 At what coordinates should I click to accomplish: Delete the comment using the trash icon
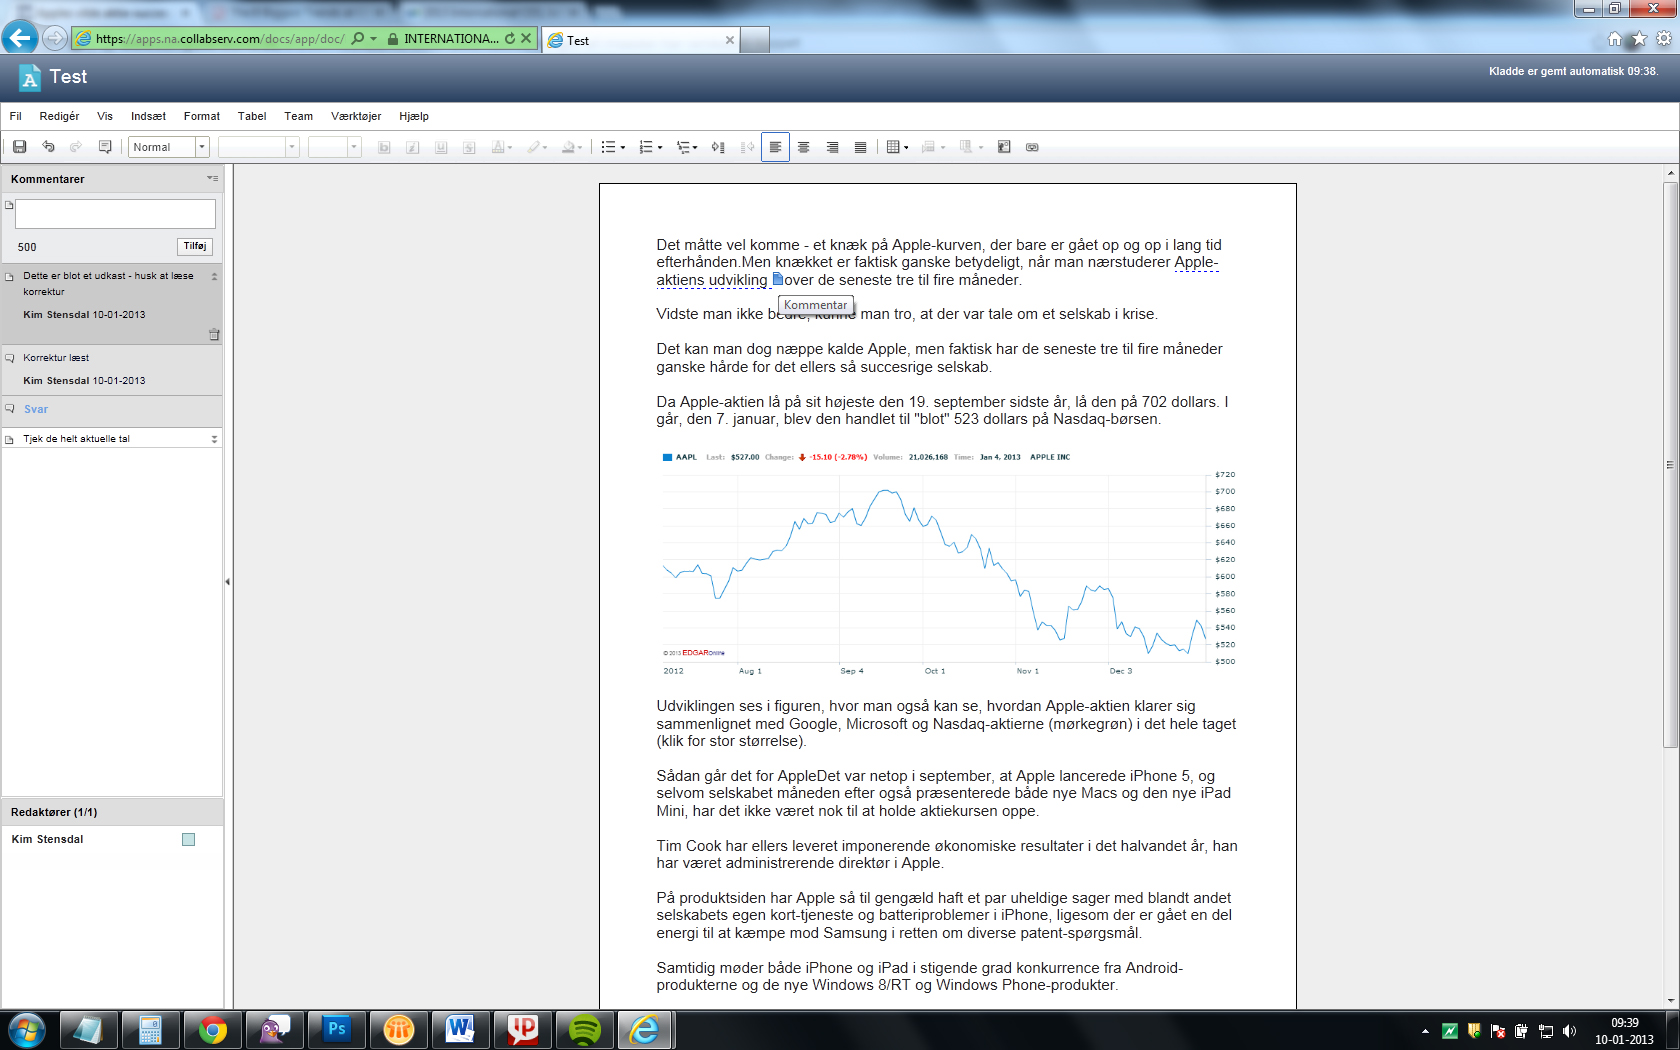tap(214, 335)
